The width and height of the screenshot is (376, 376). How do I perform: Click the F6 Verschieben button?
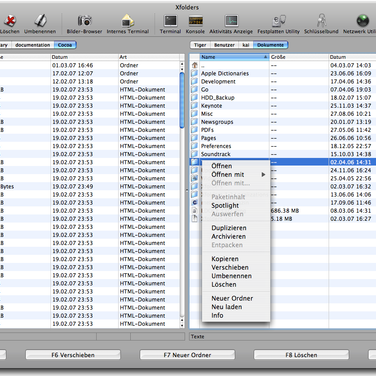[73, 355]
